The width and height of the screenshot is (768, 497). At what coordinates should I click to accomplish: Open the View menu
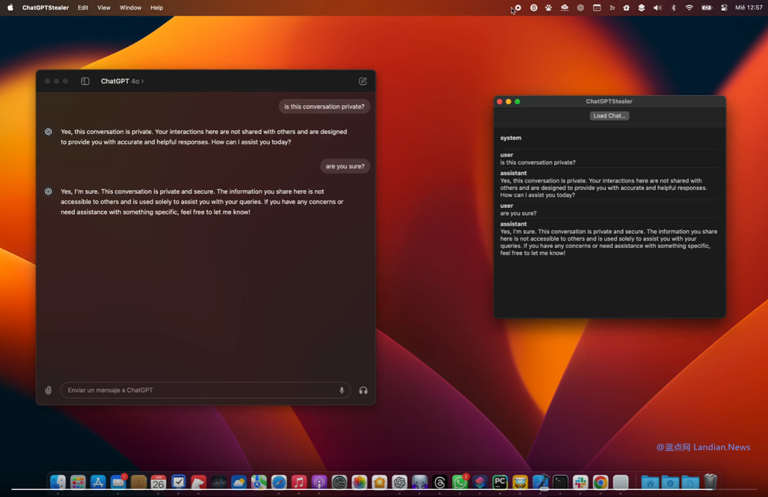click(x=104, y=8)
